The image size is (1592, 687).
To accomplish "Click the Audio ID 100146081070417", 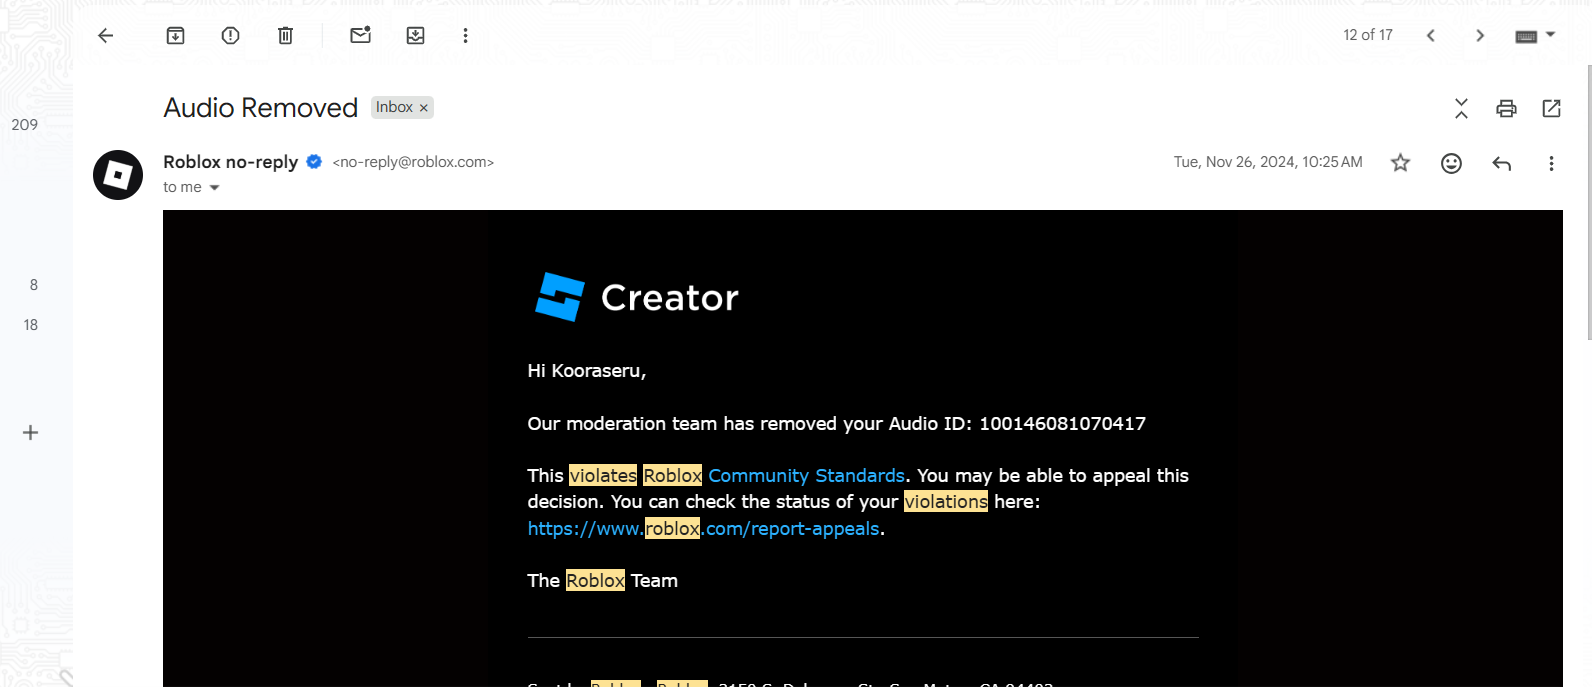I will (x=1062, y=424).
